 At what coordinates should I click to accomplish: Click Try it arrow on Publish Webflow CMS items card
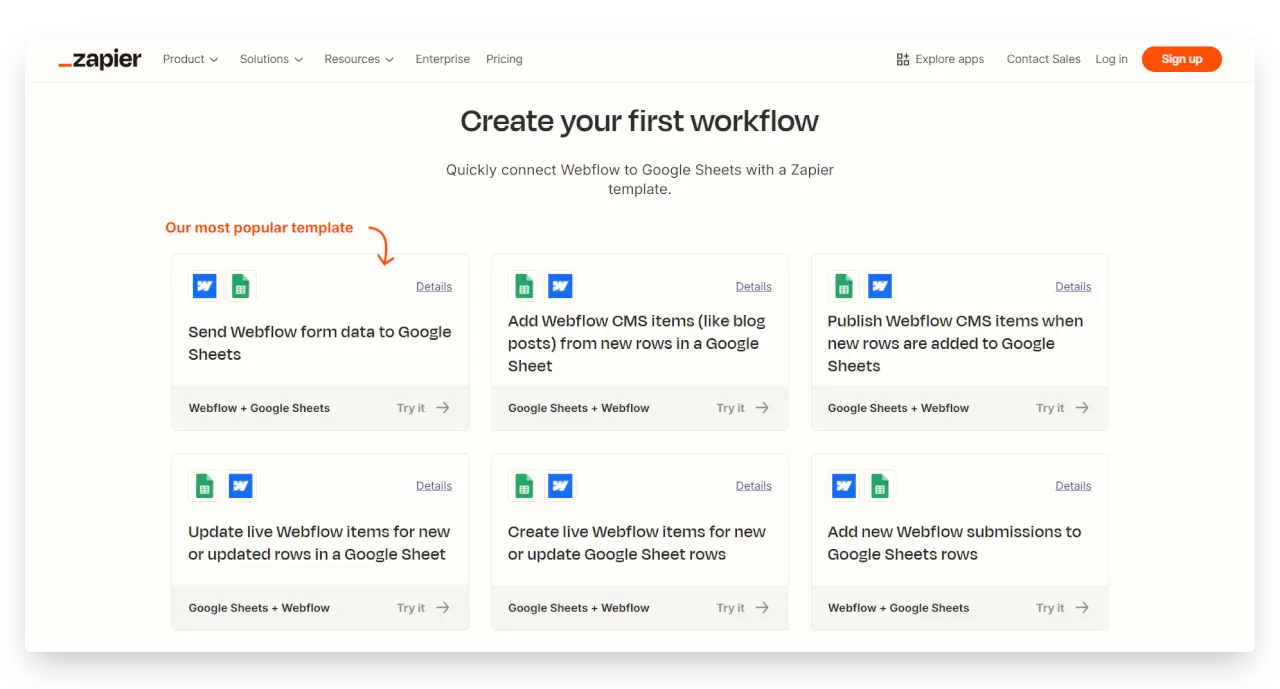coord(1082,408)
